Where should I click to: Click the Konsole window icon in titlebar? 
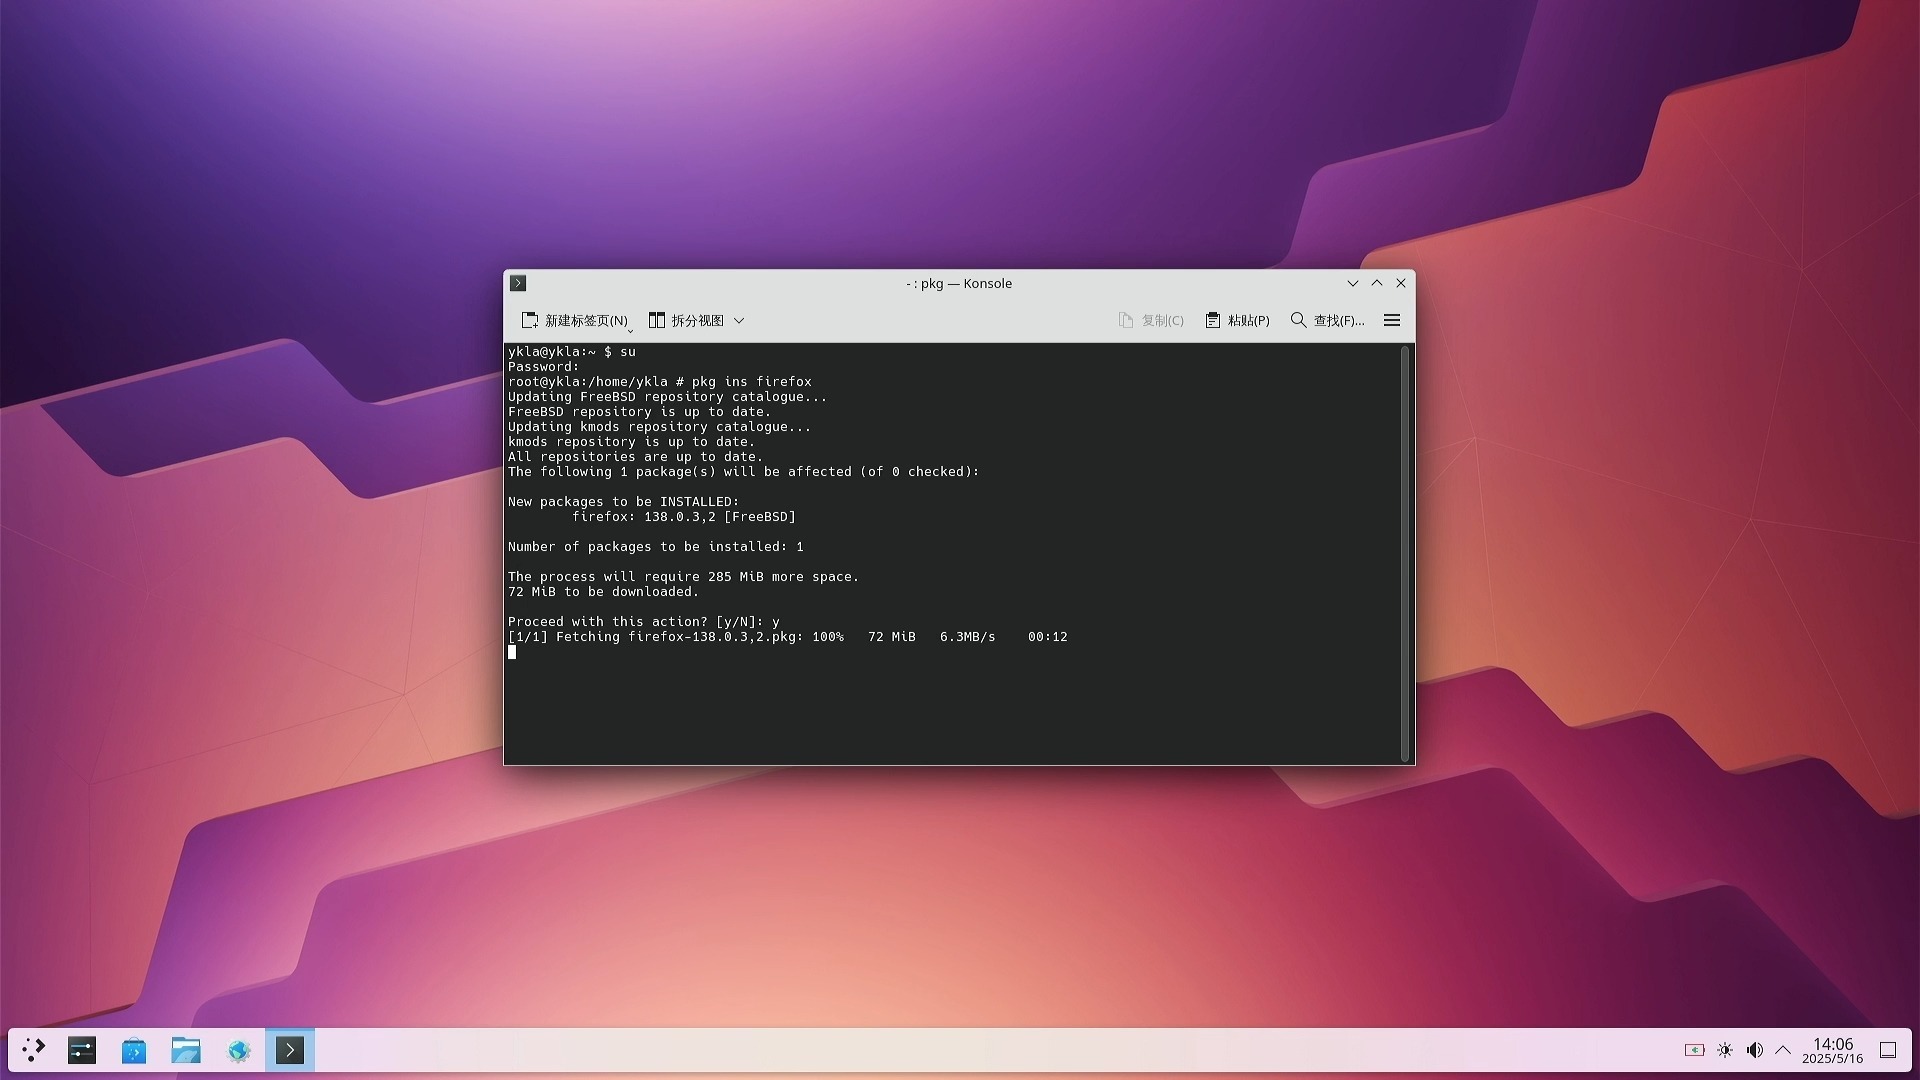point(518,283)
